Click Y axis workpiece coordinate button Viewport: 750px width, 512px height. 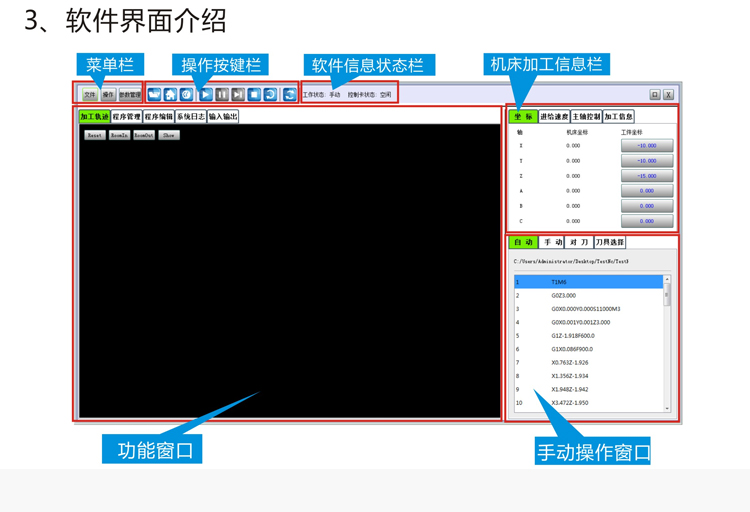(647, 161)
